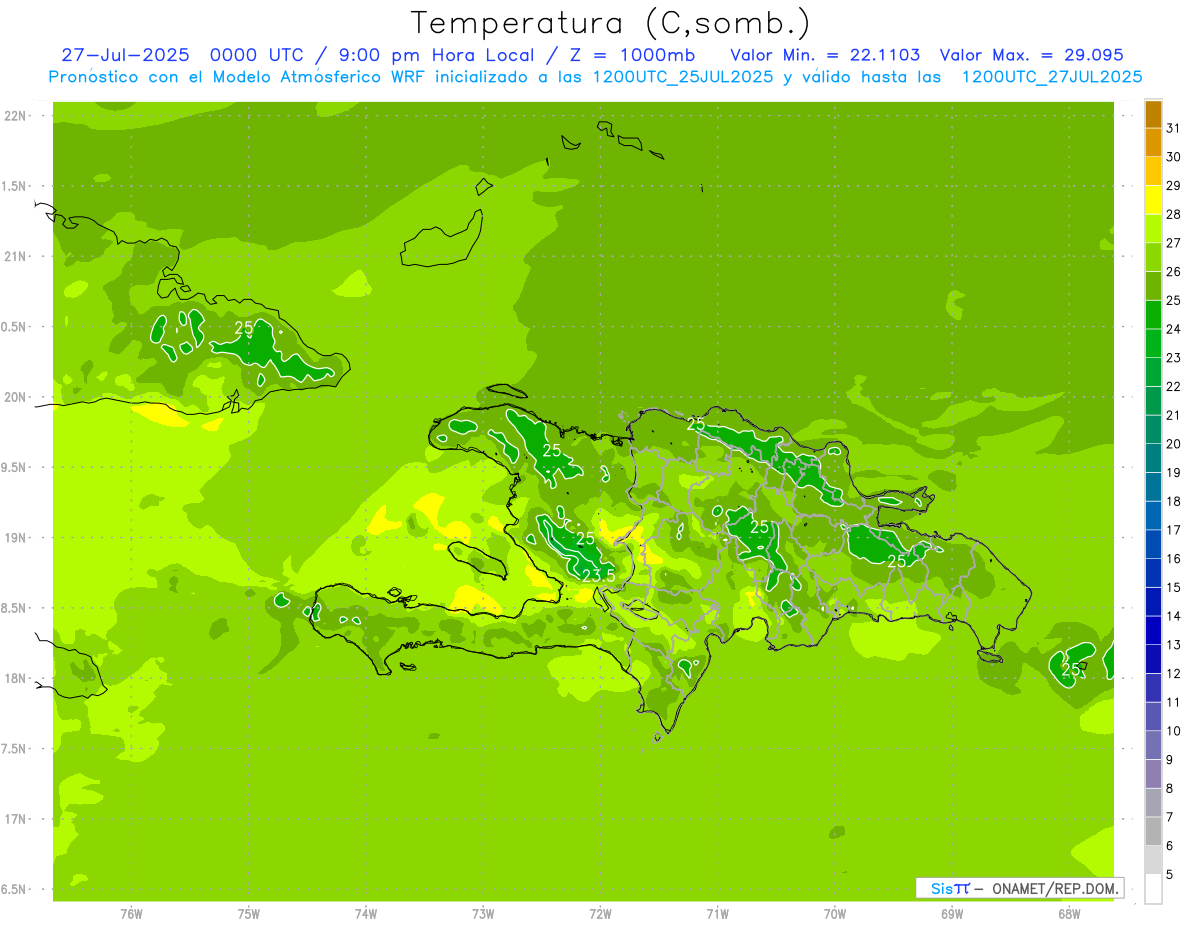The image size is (1200, 927).
Task: Select the '1200UTC_25JUL2025' initialization time
Action: point(682,77)
